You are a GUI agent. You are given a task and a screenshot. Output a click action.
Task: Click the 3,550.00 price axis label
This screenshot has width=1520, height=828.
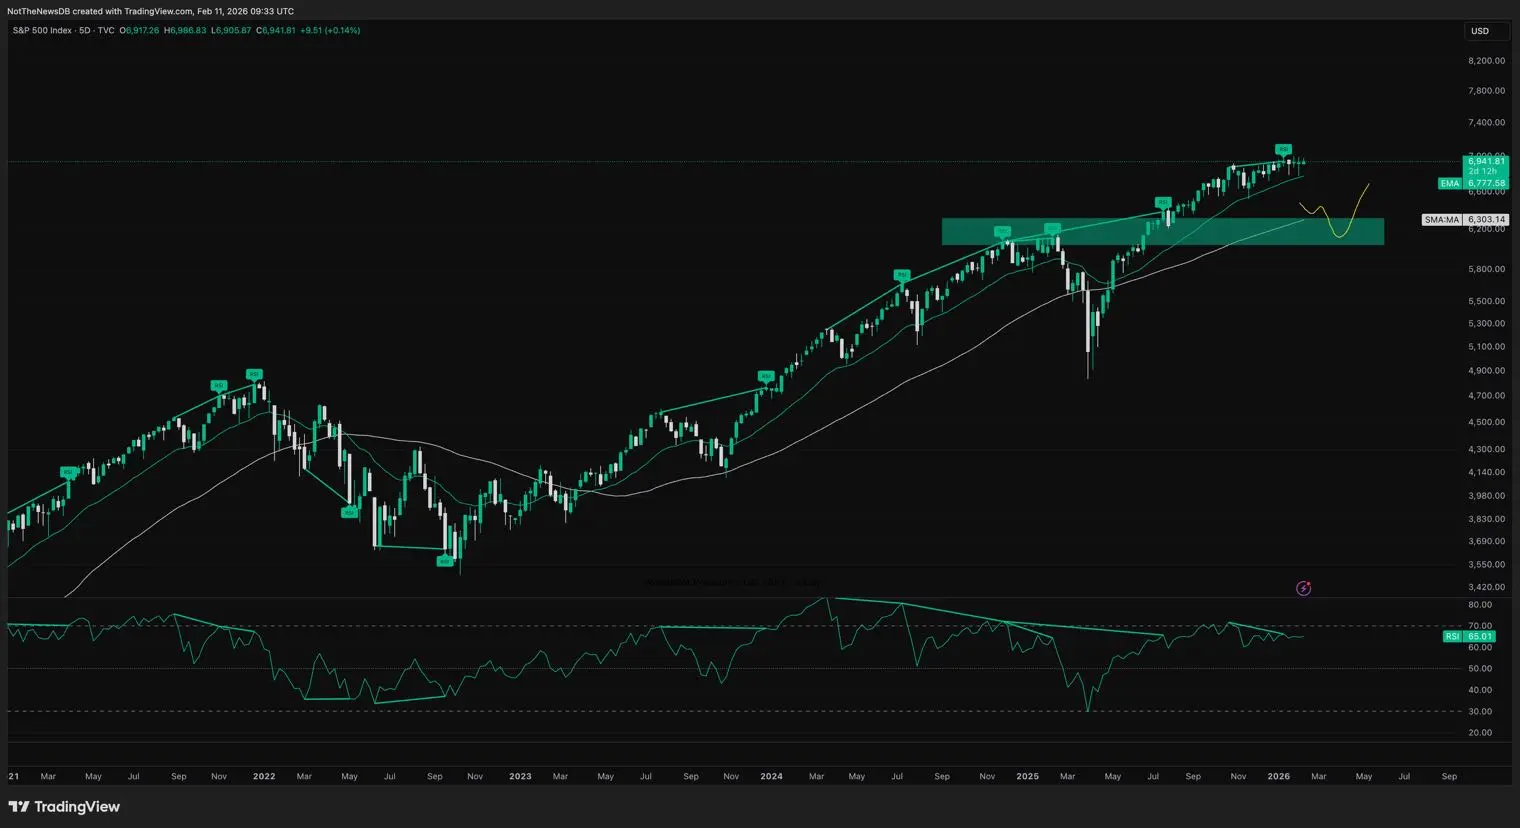[x=1486, y=565]
